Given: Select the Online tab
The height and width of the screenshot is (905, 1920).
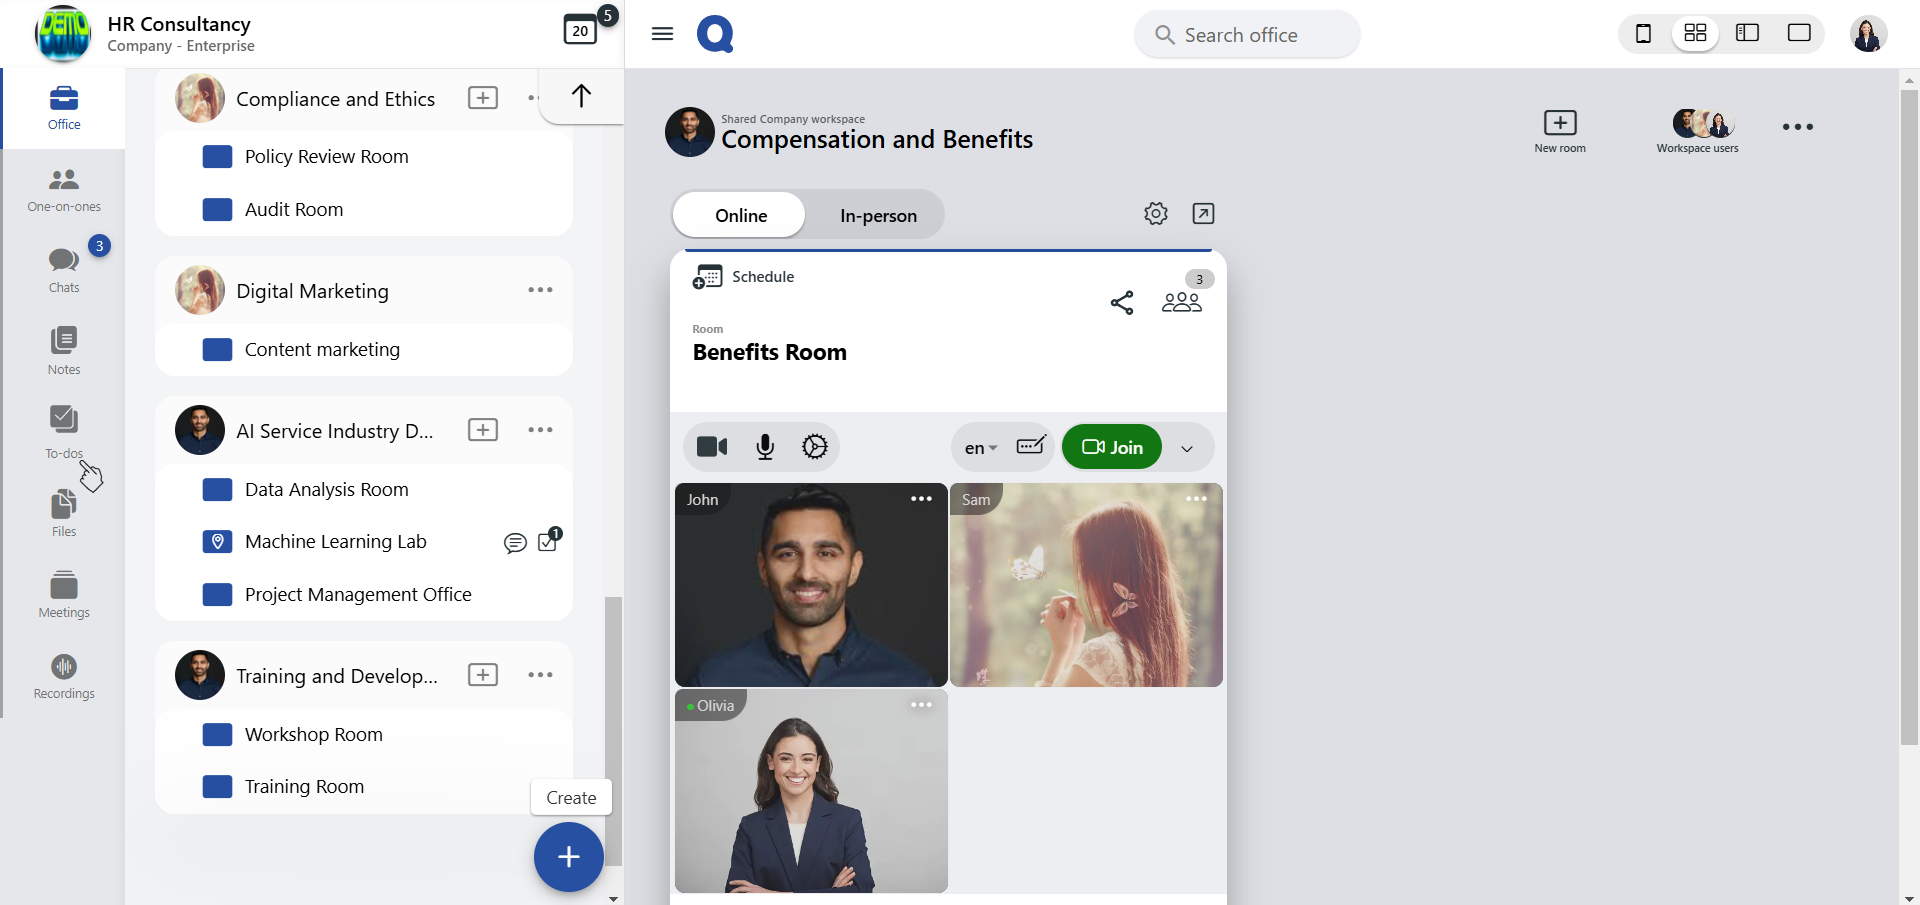Looking at the screenshot, I should [740, 216].
